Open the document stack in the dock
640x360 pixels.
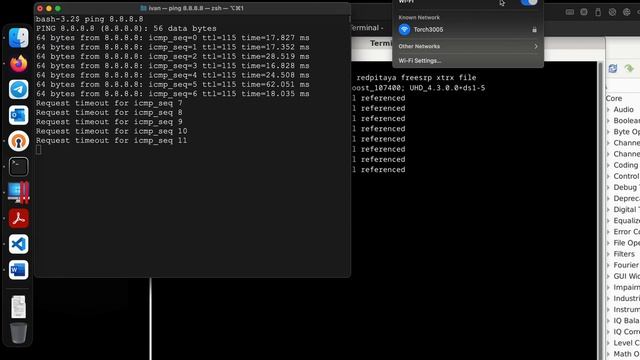18,307
